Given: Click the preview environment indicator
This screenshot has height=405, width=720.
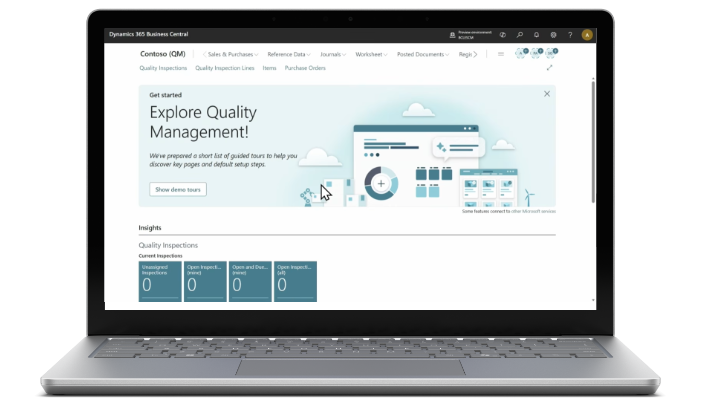Looking at the screenshot, I should tap(470, 35).
